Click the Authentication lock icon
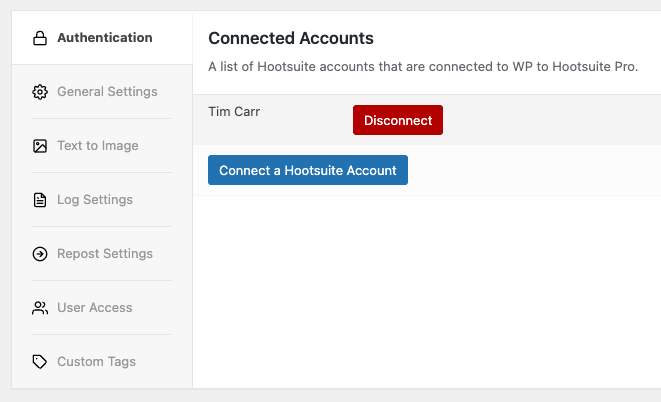The width and height of the screenshot is (661, 402). point(40,38)
